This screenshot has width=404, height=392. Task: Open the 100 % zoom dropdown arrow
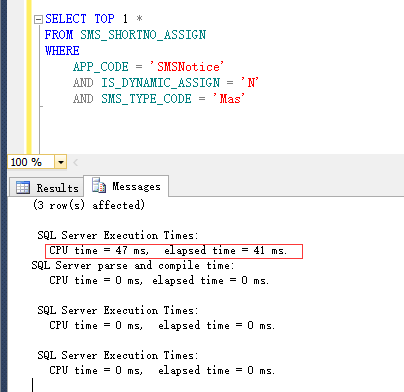(x=61, y=163)
